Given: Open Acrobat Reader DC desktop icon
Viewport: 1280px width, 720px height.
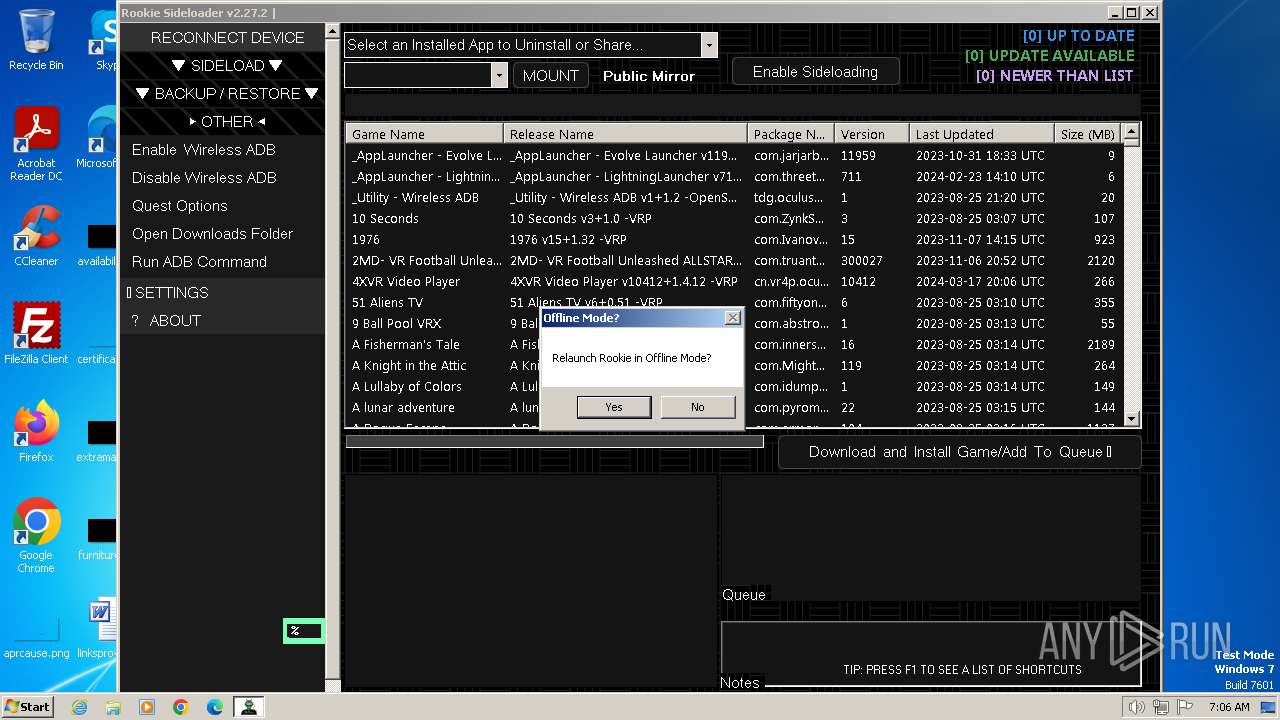Looking at the screenshot, I should coord(36,144).
